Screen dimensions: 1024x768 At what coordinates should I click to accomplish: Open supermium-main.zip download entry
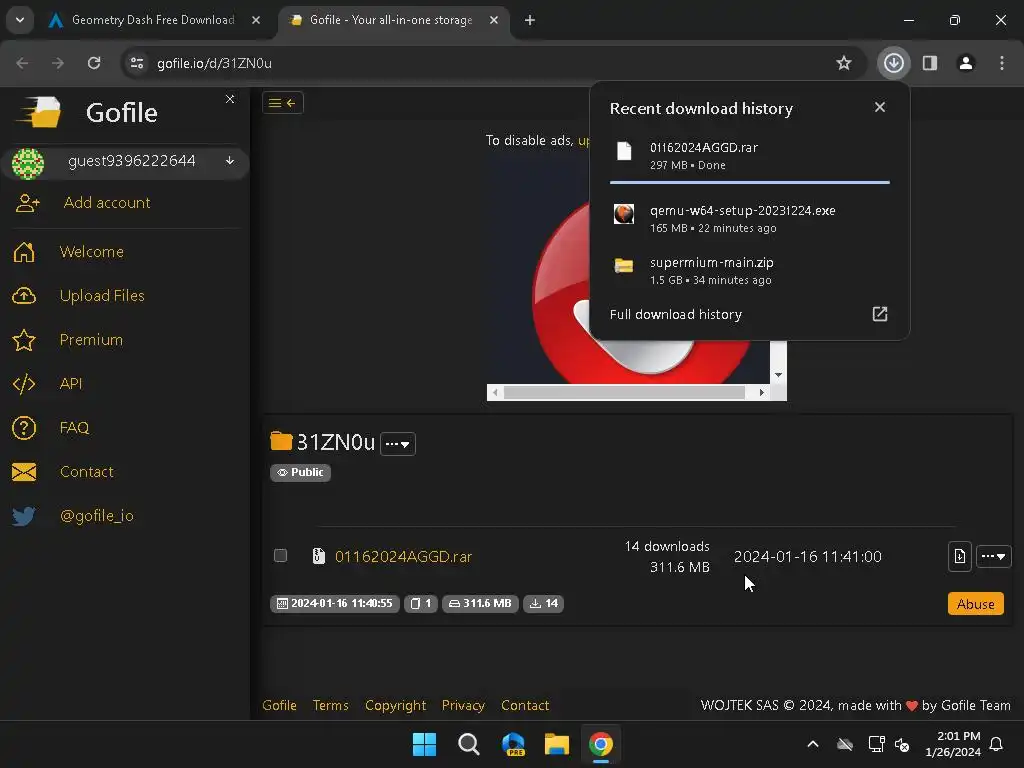(750, 270)
